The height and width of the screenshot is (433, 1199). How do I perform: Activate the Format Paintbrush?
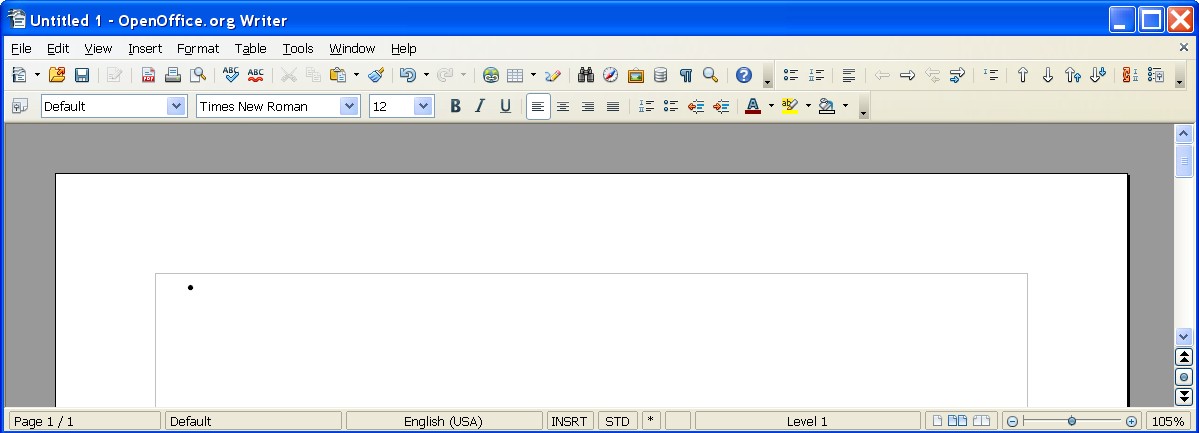(375, 75)
